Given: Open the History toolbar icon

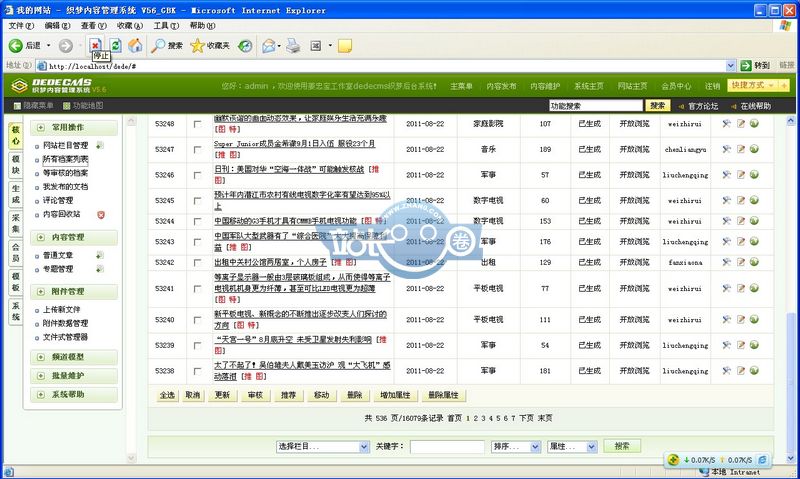Looking at the screenshot, I should click(x=245, y=46).
